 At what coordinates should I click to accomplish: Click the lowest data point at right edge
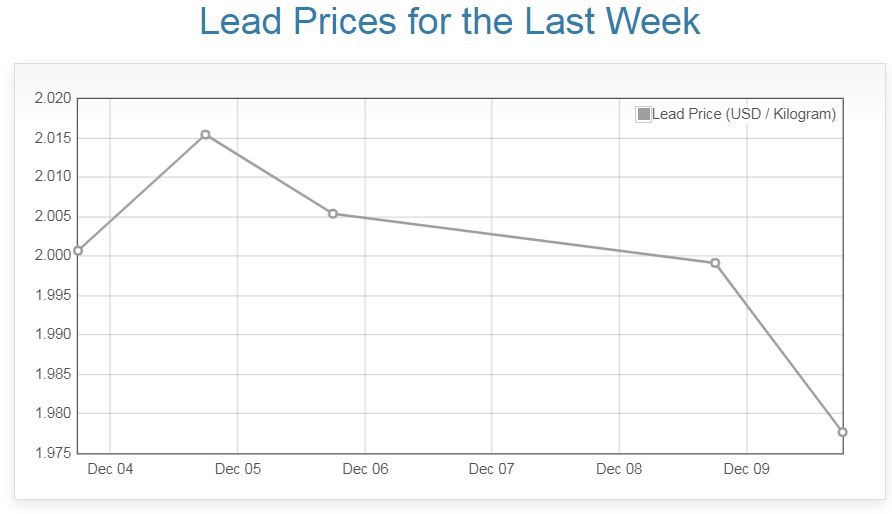click(842, 432)
